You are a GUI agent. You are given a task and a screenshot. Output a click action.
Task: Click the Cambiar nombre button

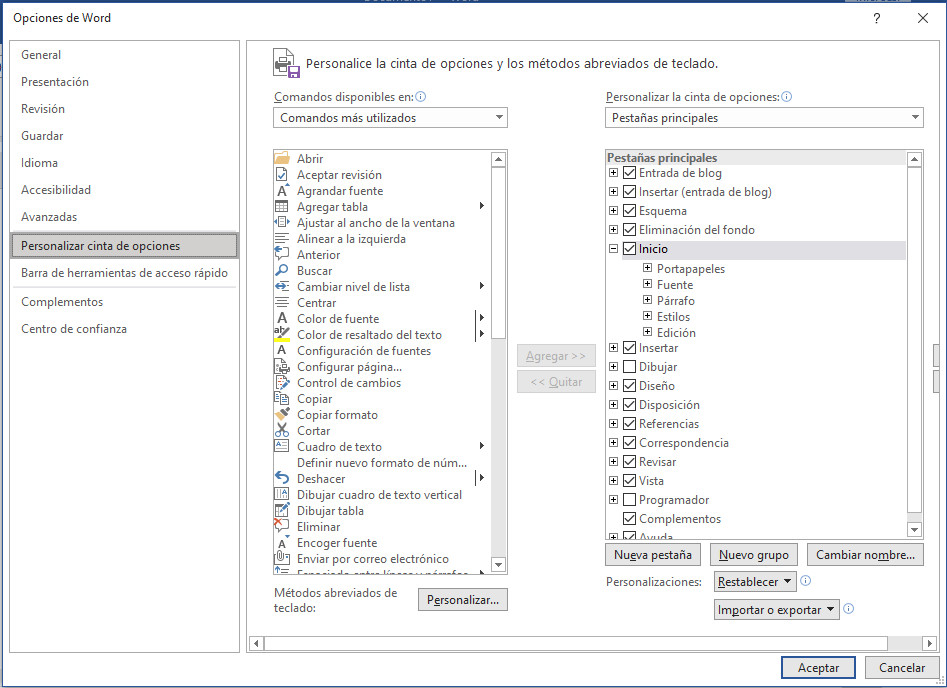[x=865, y=555]
